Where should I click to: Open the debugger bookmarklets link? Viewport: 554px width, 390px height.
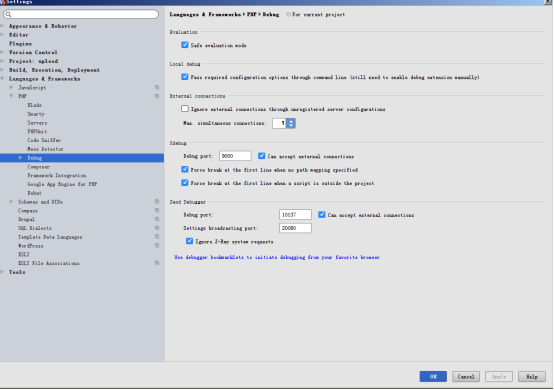[x=277, y=257]
